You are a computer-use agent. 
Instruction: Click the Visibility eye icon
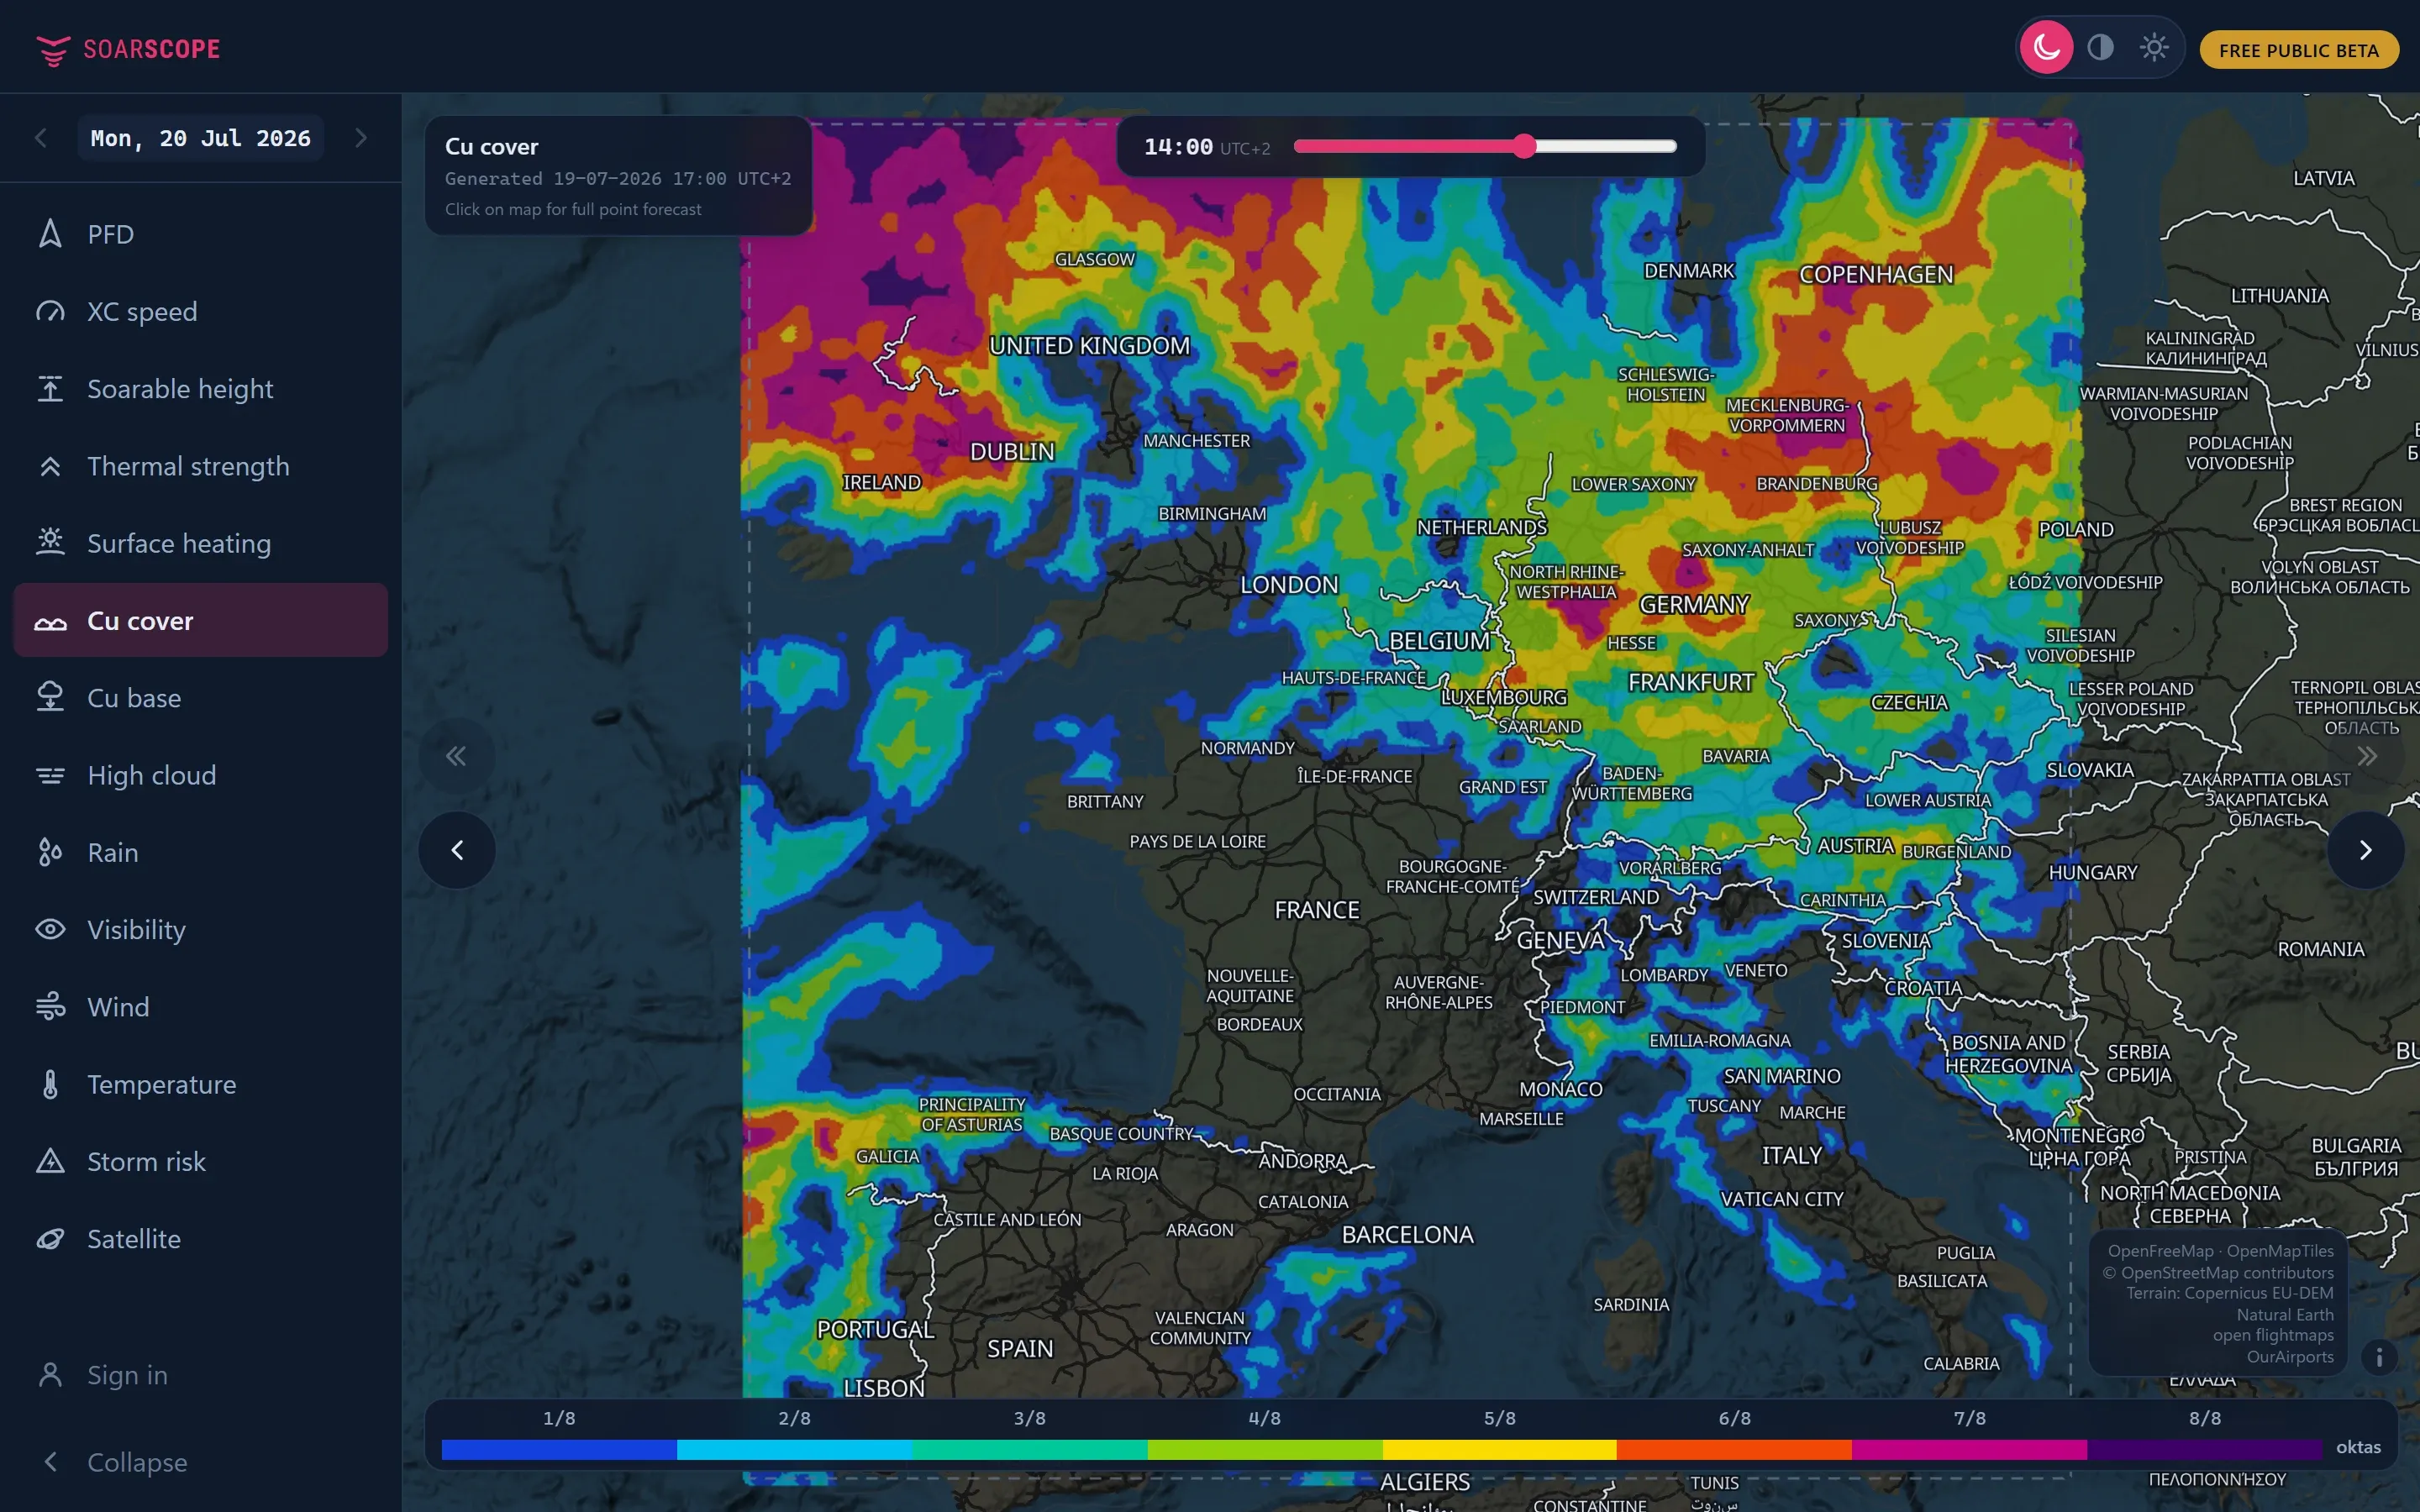pos(50,929)
